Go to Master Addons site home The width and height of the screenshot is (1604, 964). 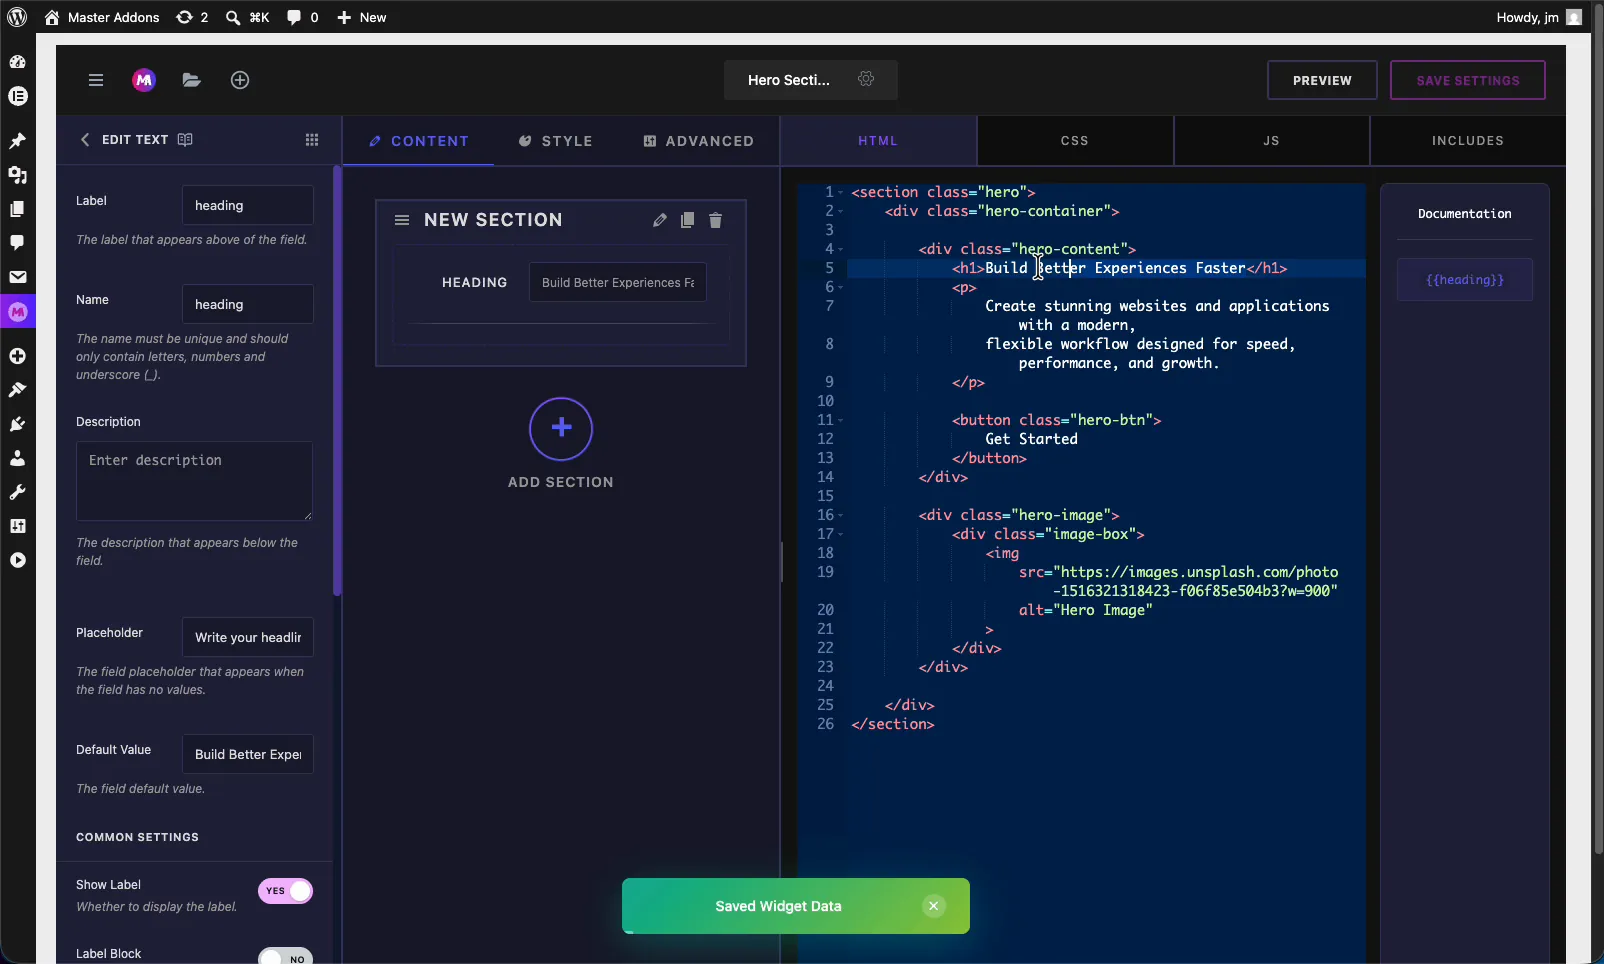point(102,17)
